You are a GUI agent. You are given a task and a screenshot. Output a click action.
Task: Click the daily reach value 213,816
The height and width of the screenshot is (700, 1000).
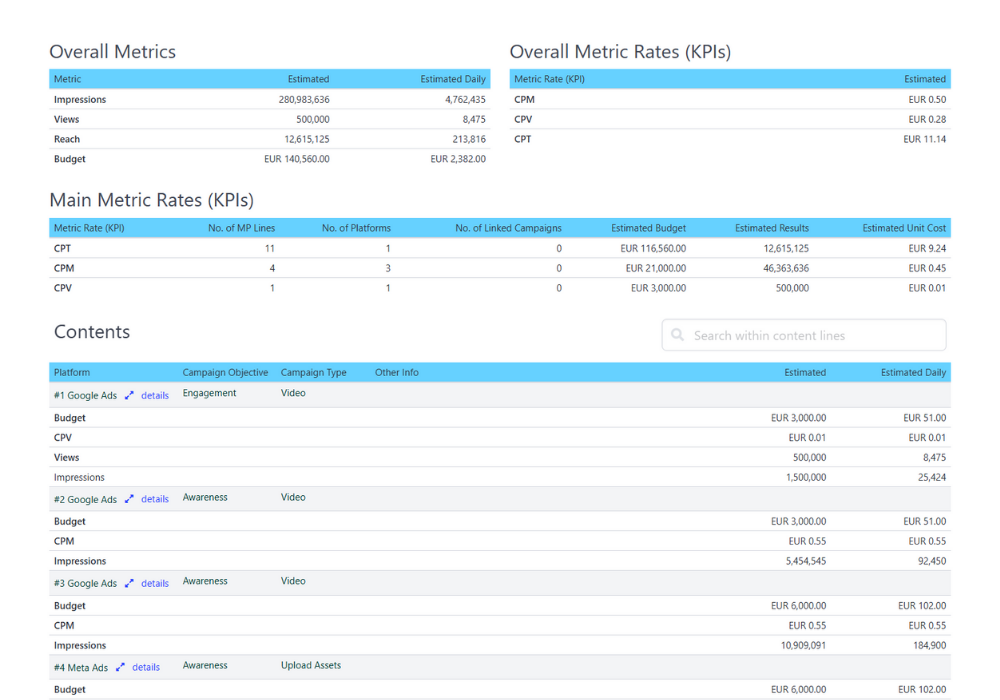(469, 139)
